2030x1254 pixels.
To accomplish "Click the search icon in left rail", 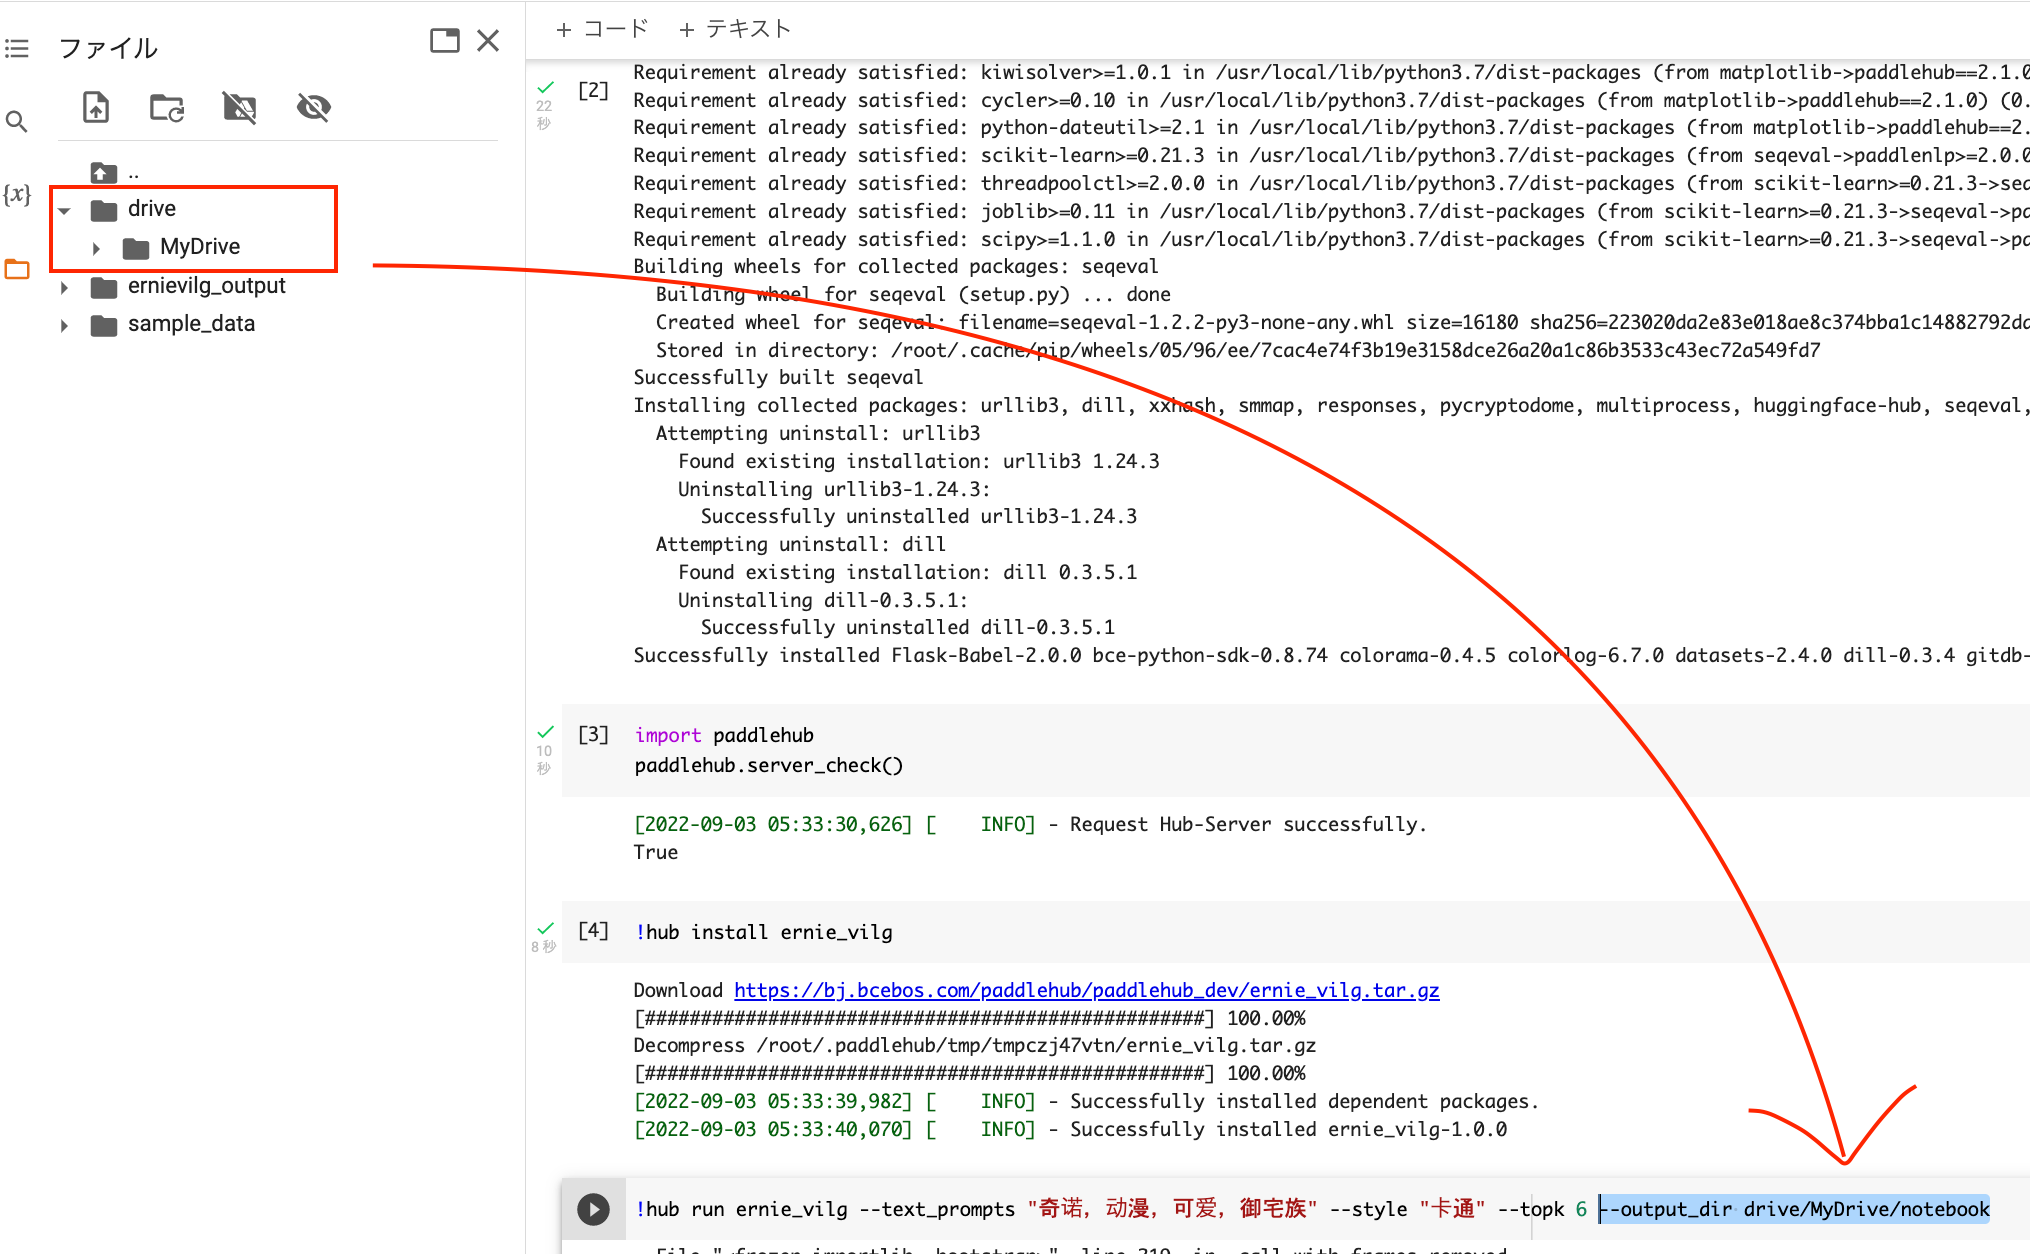I will 17,122.
